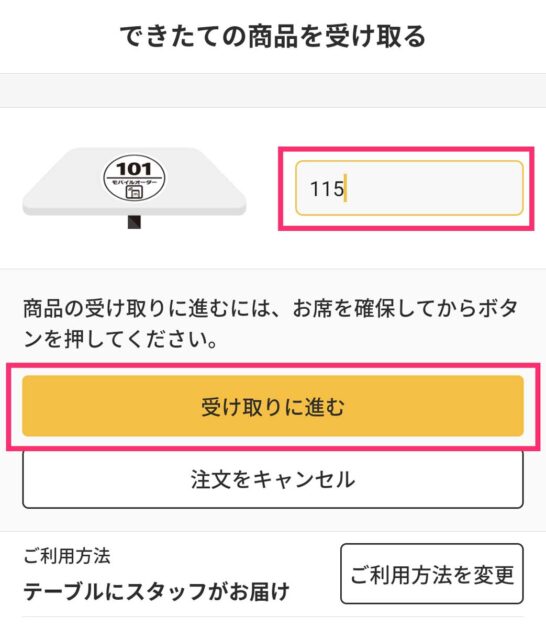Open ご利用方法を変更 option

click(432, 574)
